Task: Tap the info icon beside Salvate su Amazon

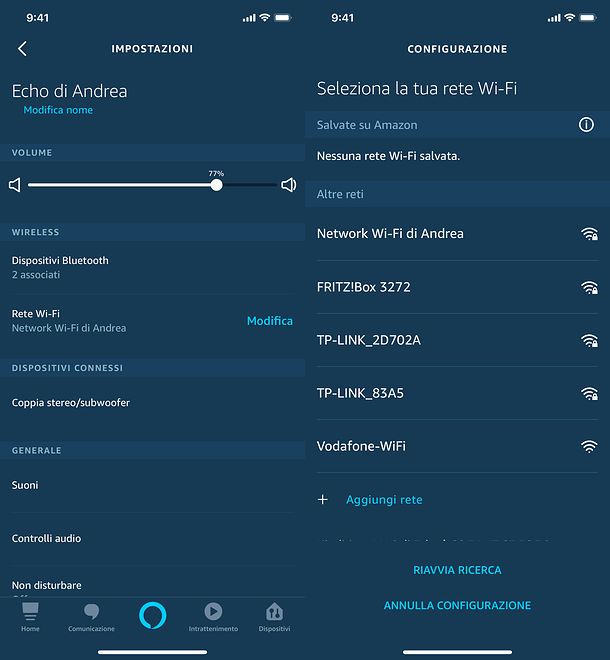Action: tap(586, 125)
